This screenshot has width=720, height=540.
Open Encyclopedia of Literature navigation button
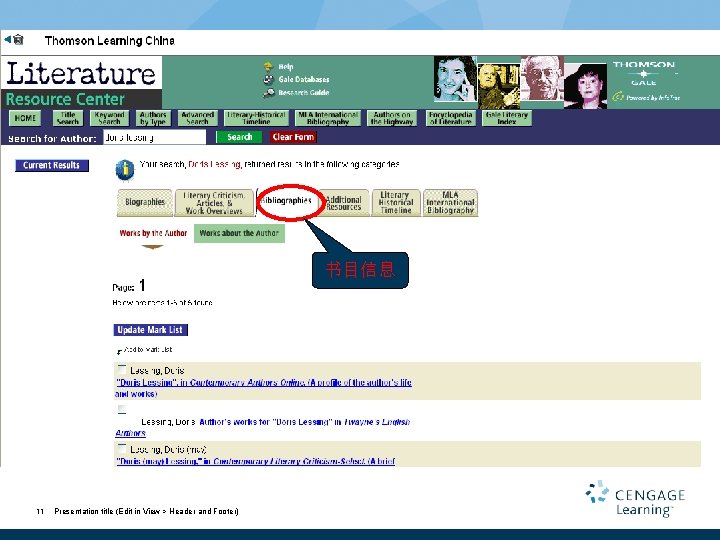click(450, 118)
